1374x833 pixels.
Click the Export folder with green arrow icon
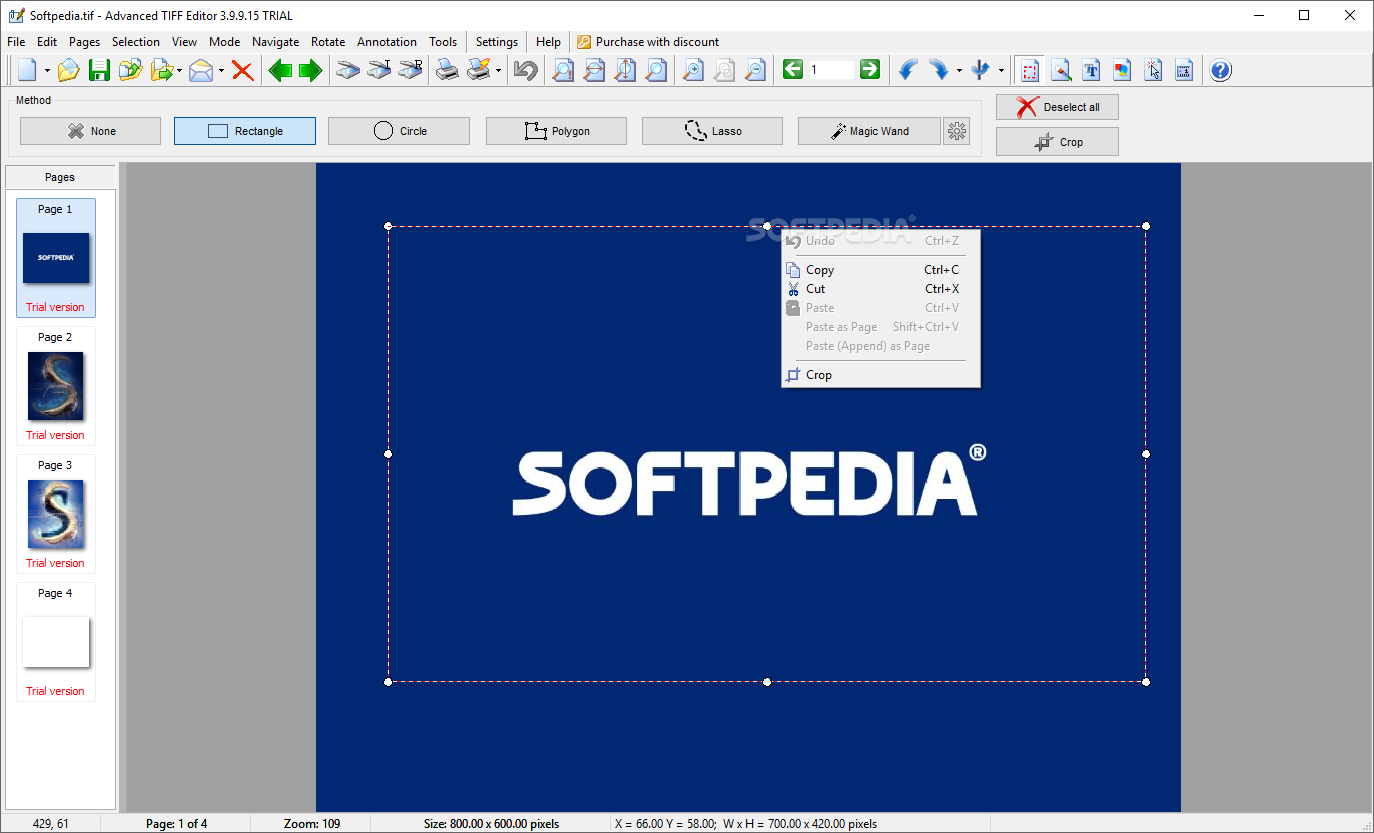click(x=161, y=70)
